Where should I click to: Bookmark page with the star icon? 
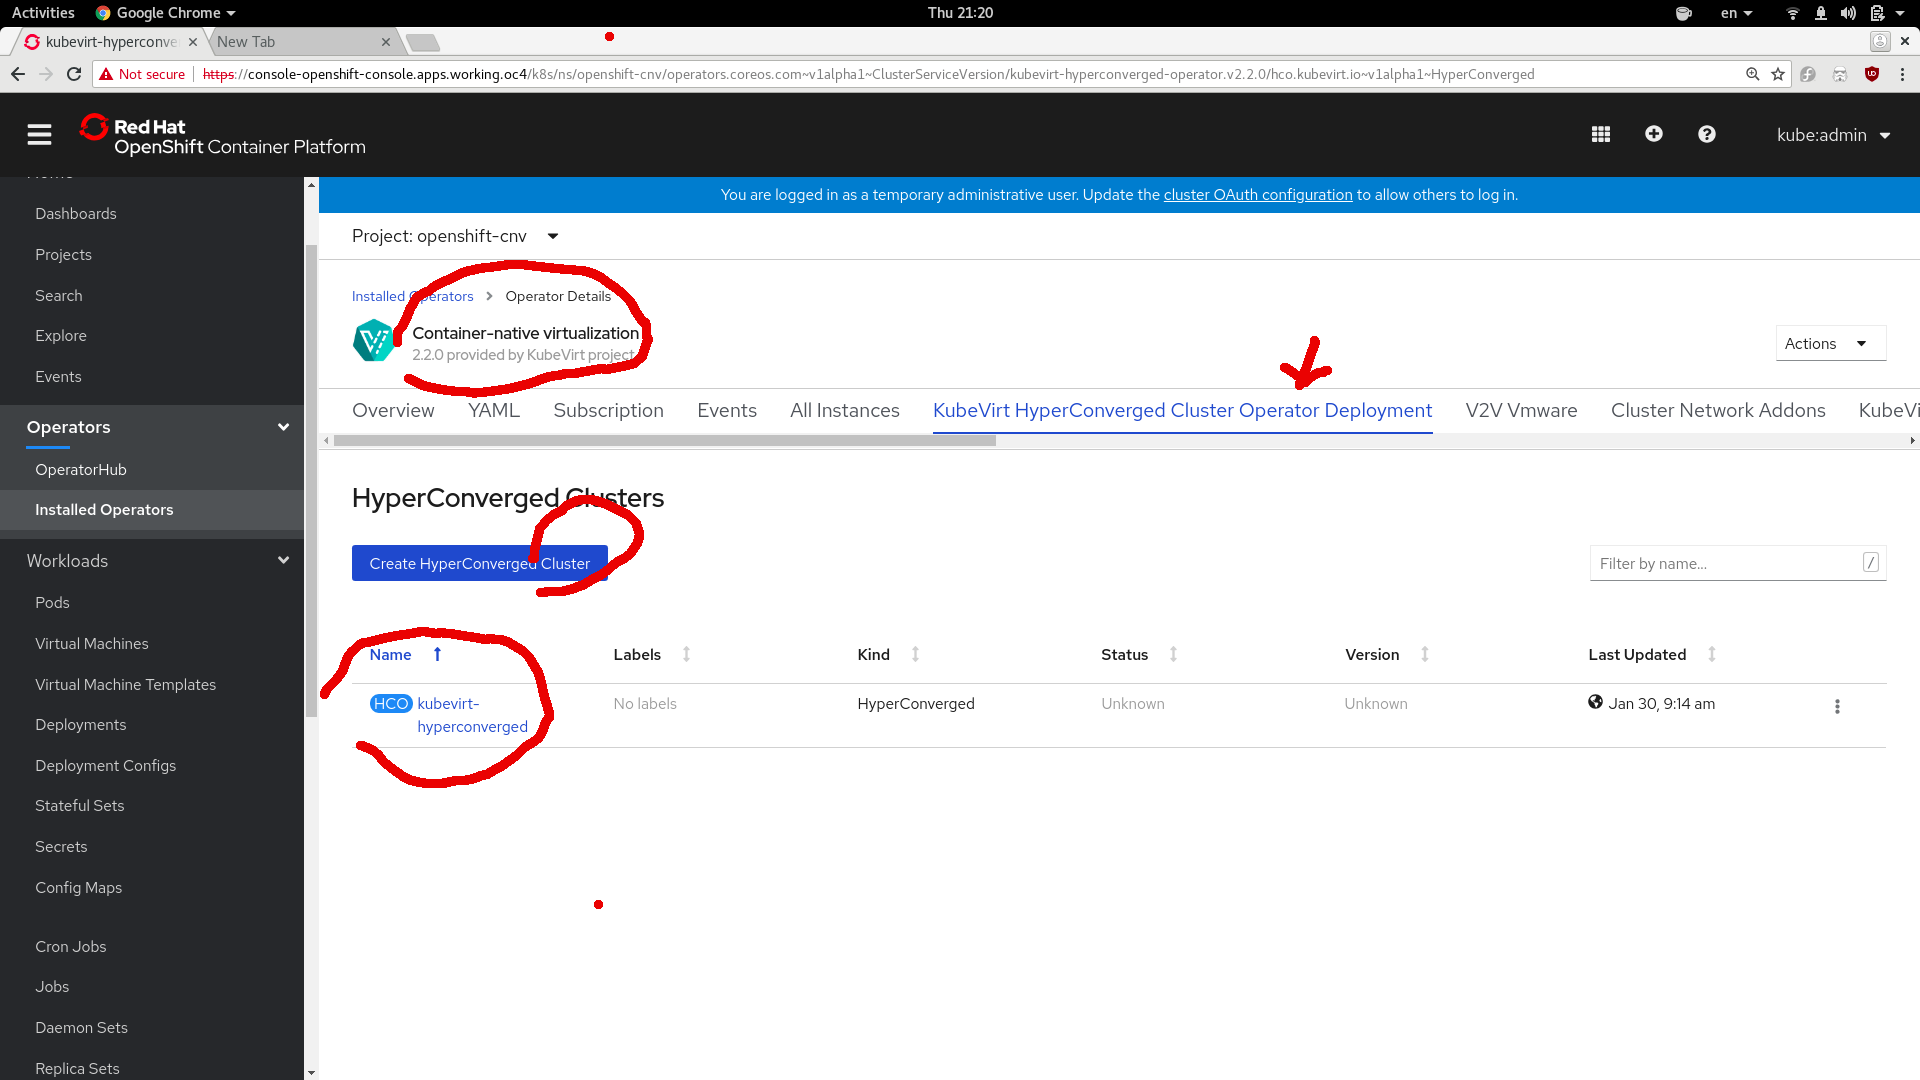(x=1777, y=74)
